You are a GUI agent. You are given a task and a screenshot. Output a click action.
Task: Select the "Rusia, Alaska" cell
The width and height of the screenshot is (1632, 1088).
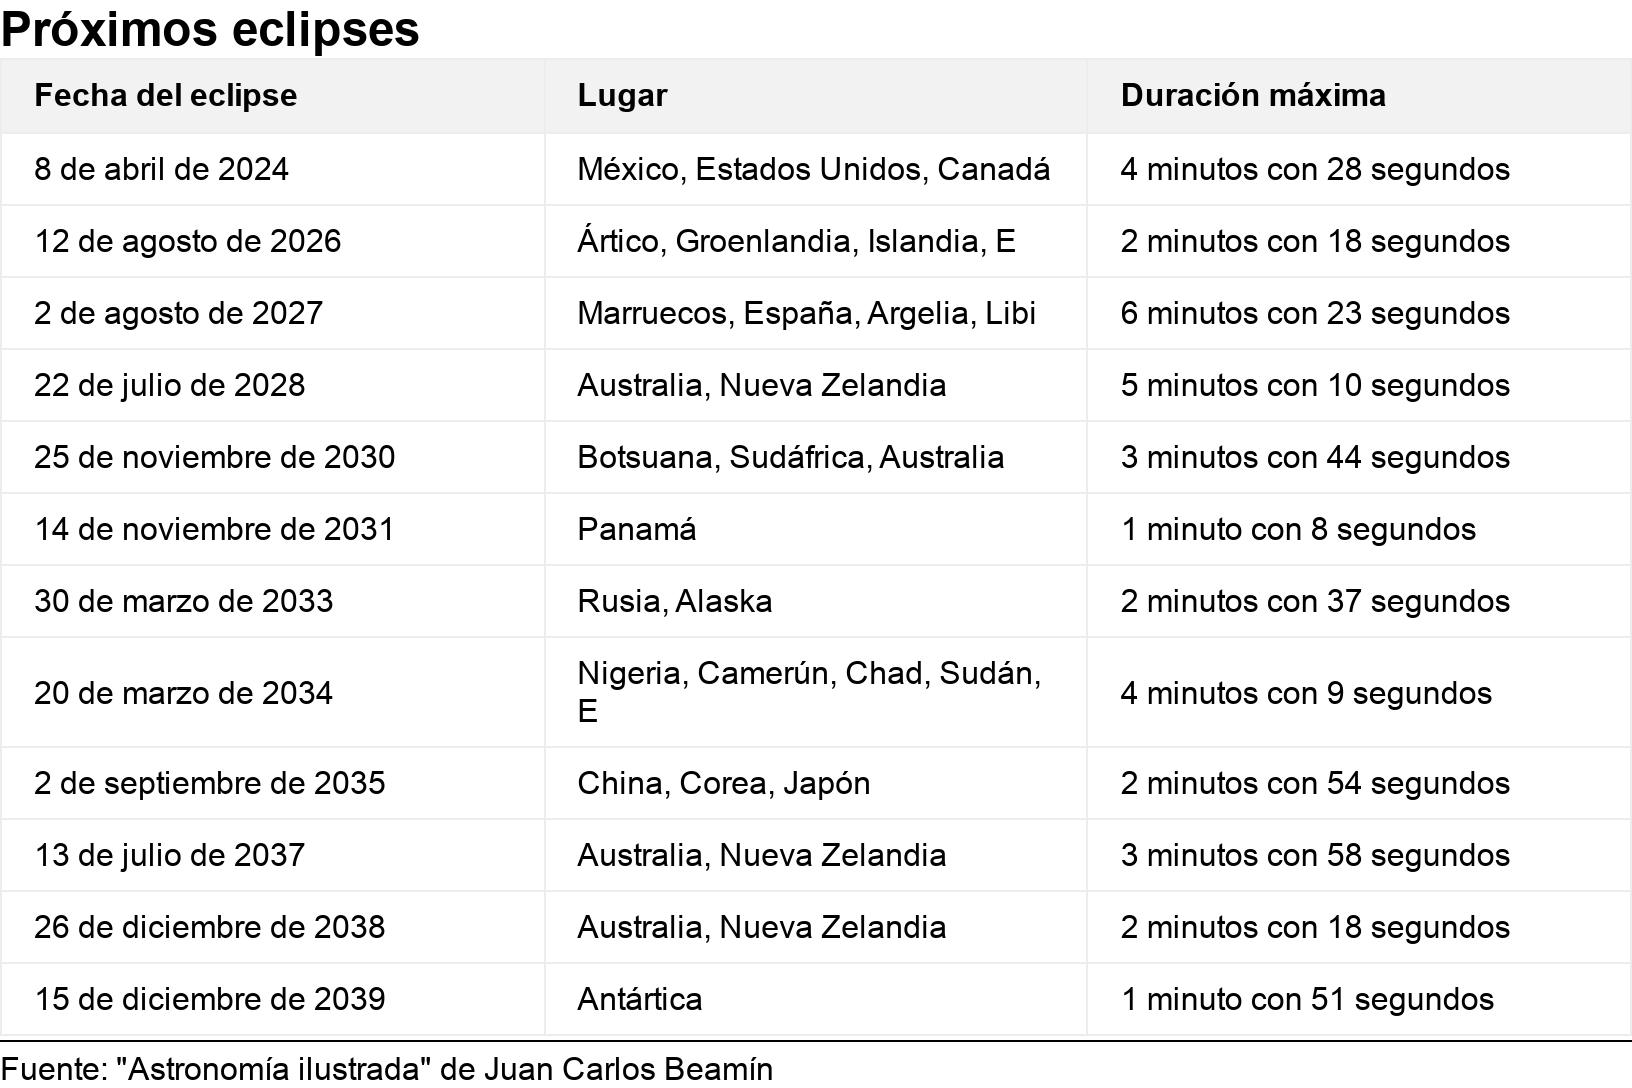coord(675,601)
